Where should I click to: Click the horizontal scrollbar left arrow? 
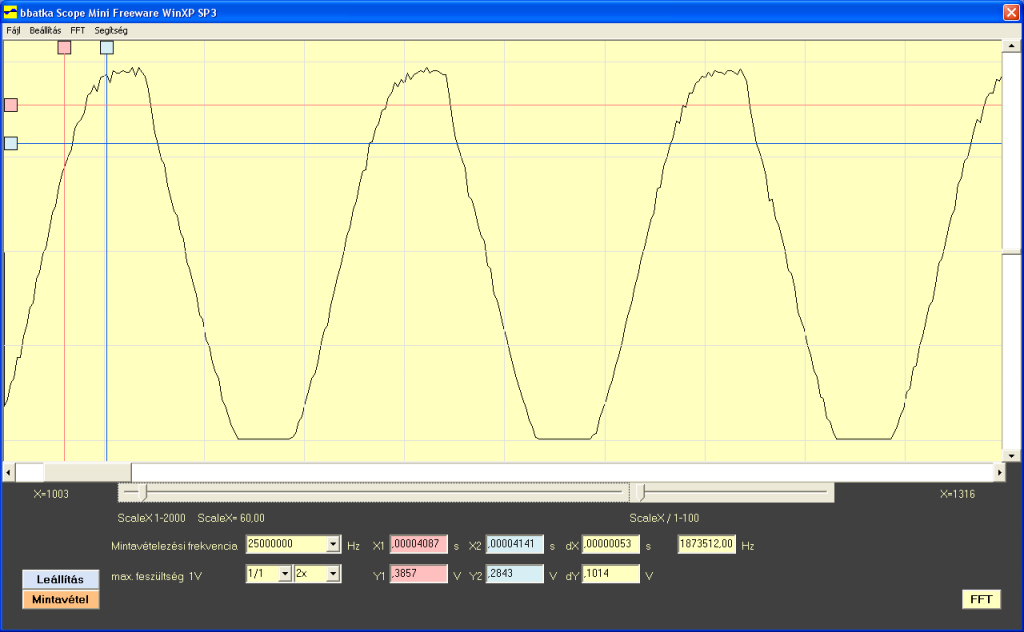[9, 472]
